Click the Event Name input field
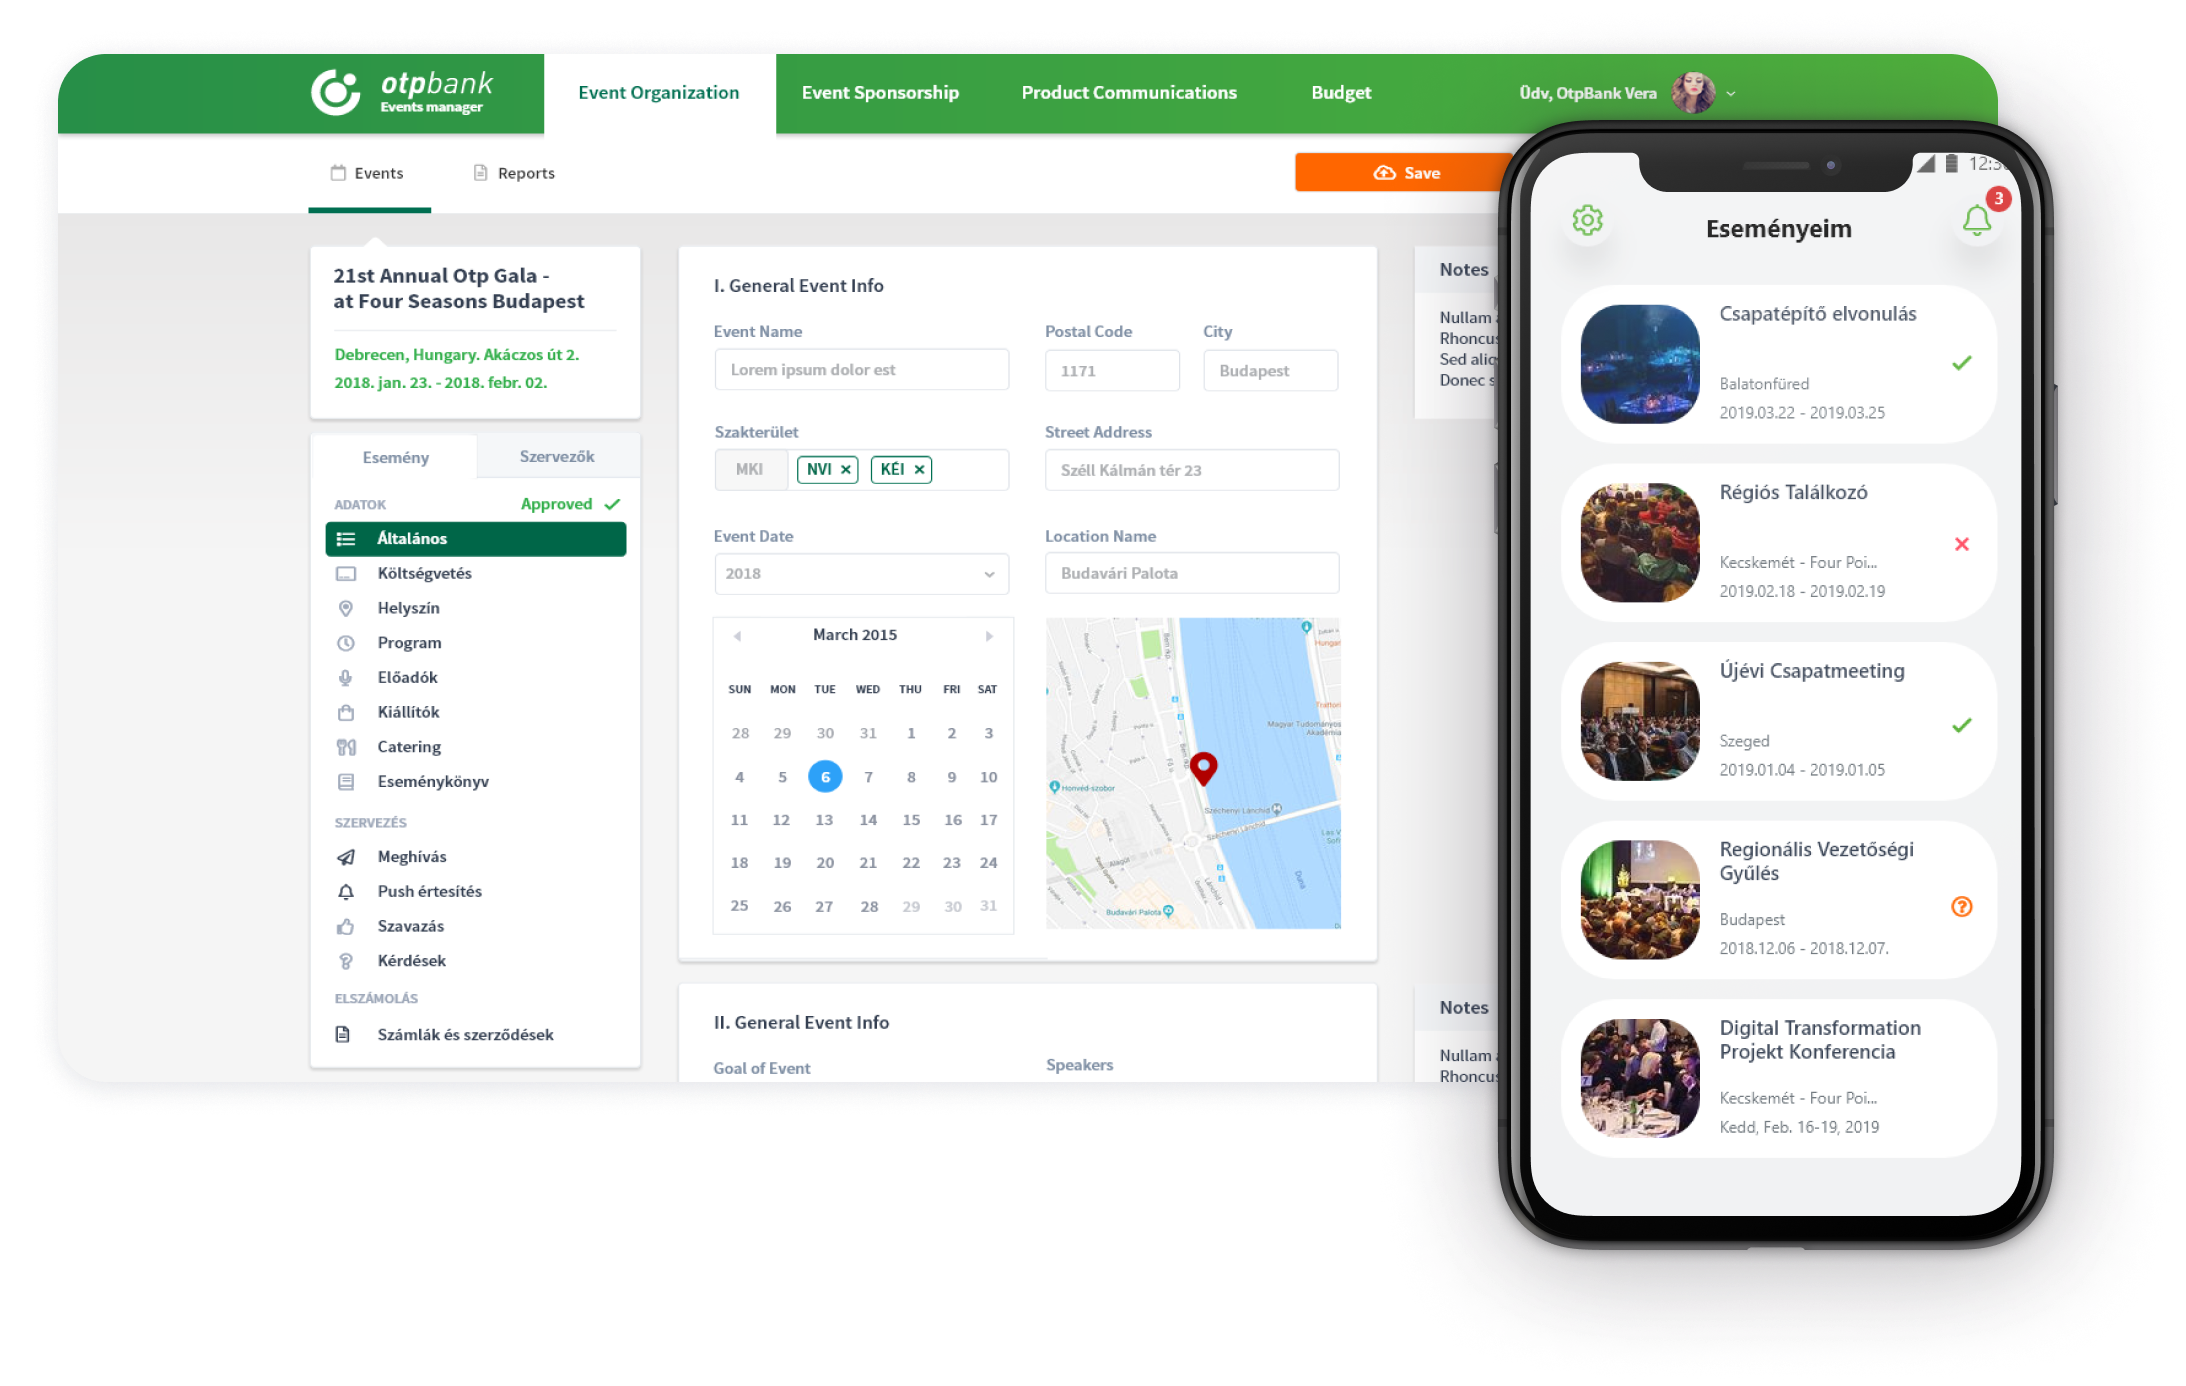This screenshot has width=2186, height=1386. coord(861,370)
